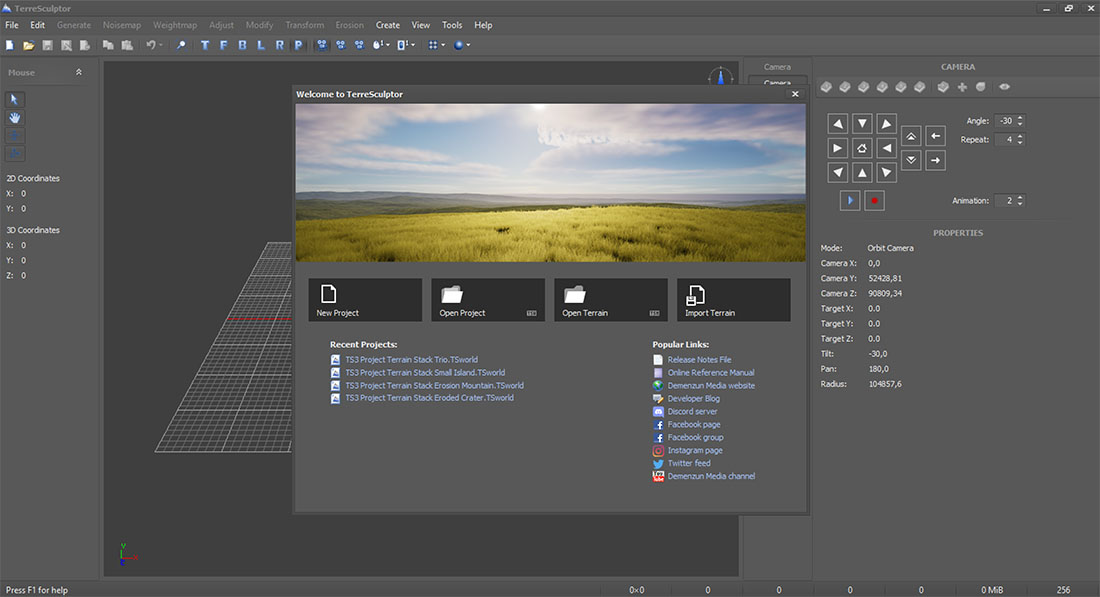This screenshot has height=597, width=1100.
Task: Open the undo history dropdown arrow
Action: pyautogui.click(x=161, y=45)
